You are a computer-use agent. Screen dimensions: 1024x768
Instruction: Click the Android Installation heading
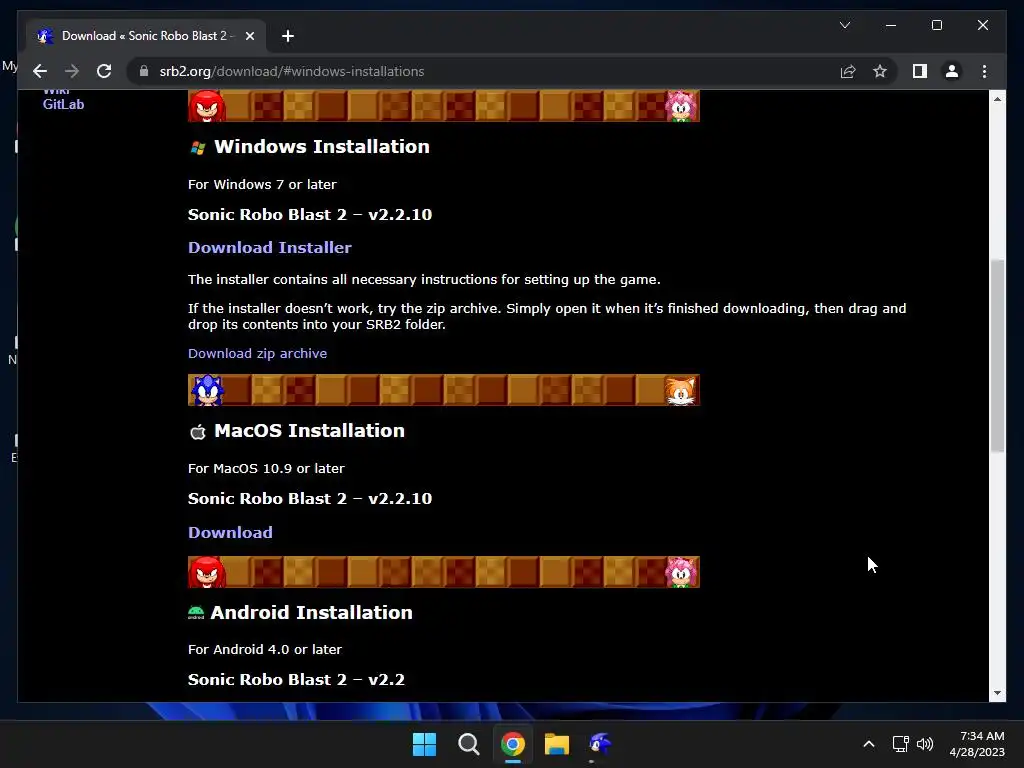[312, 613]
